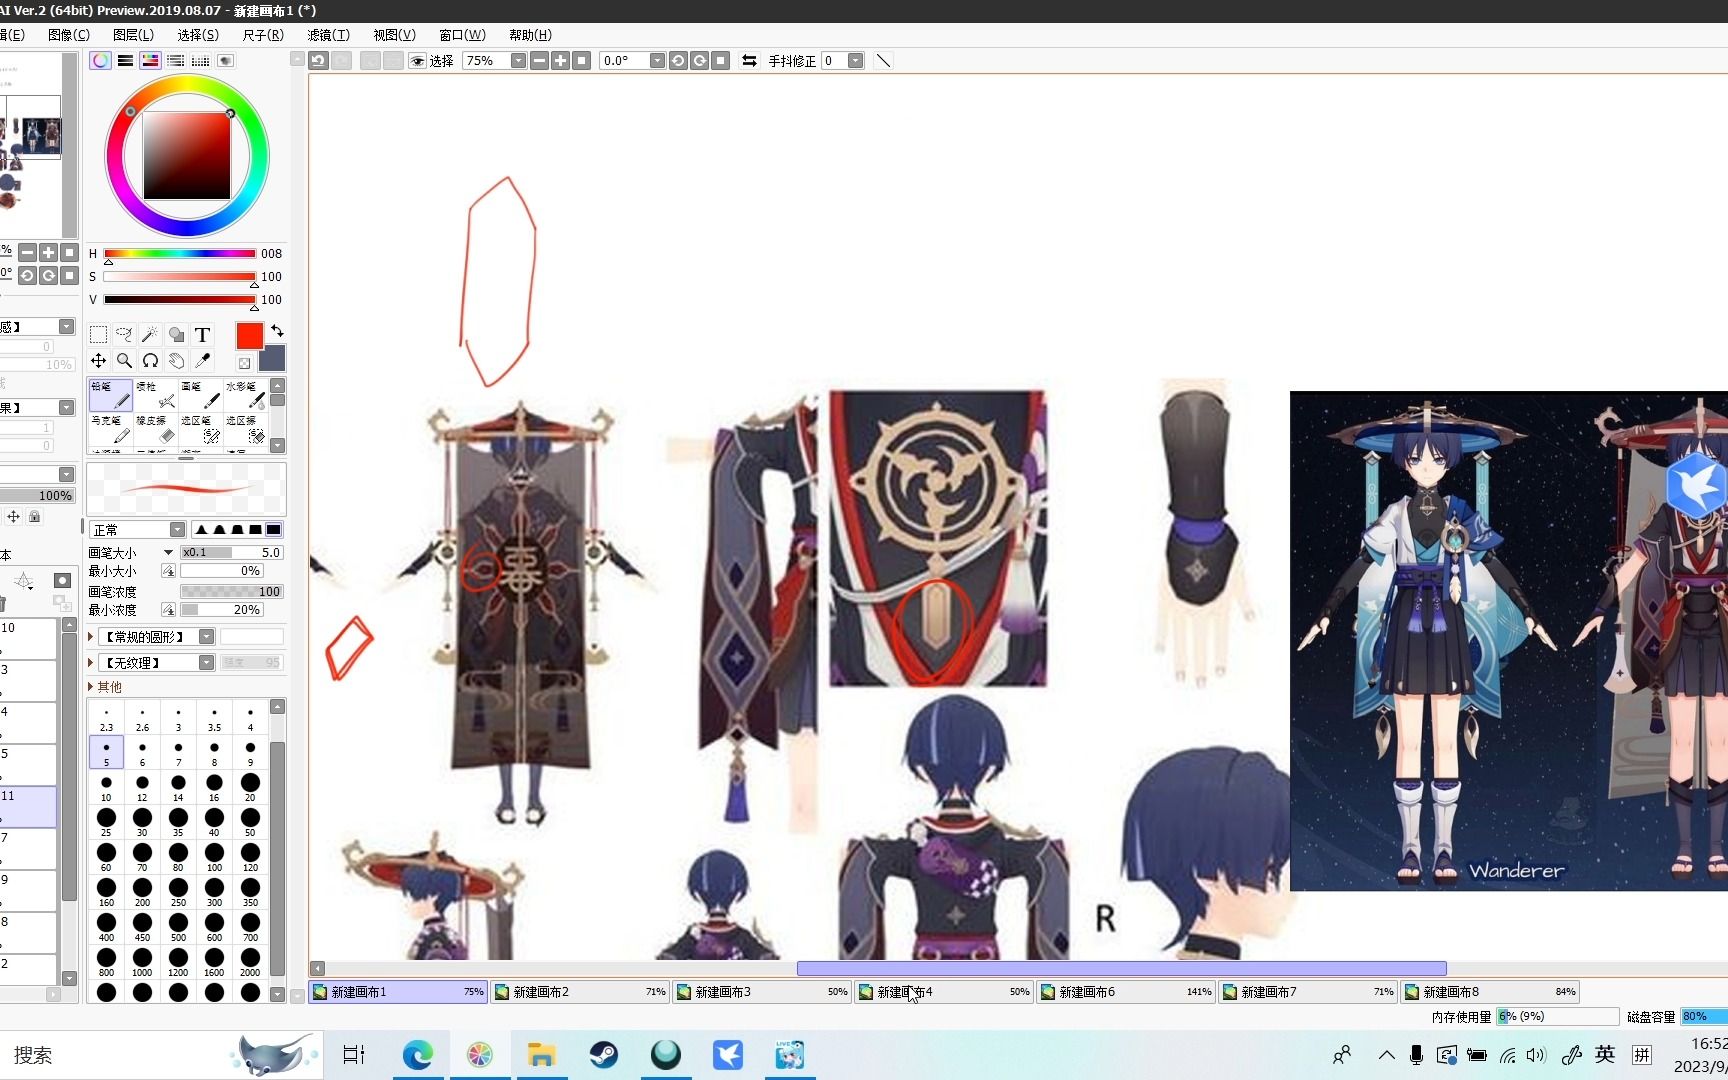Open brush size multiplier arrow menu

tap(168, 552)
